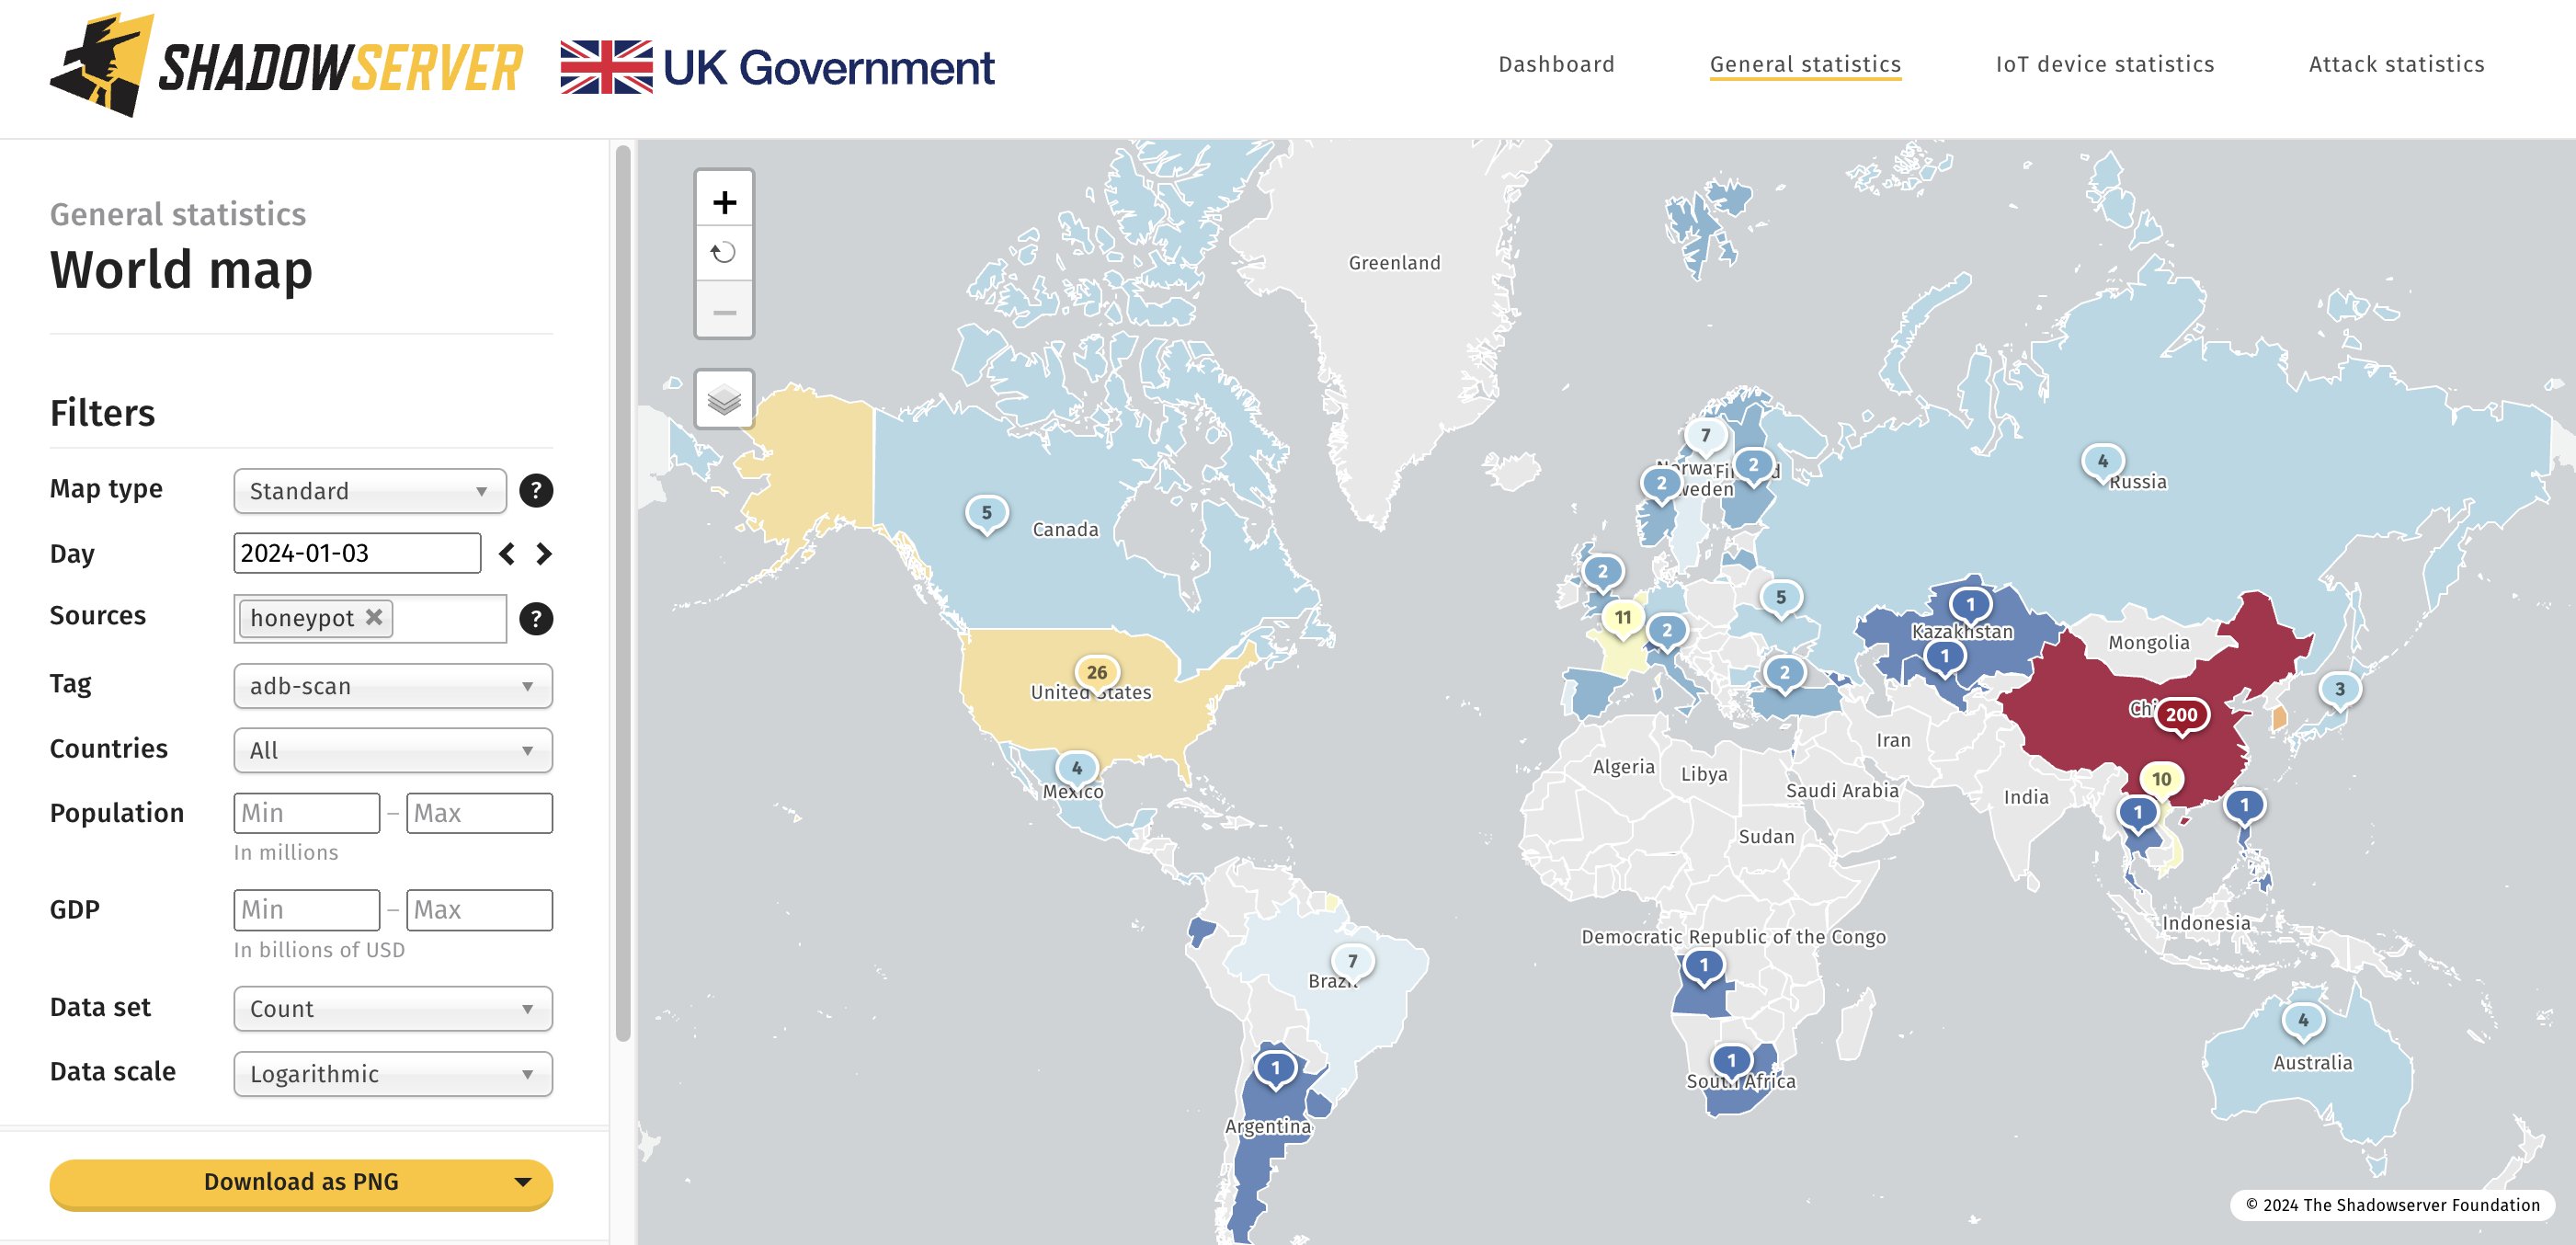Open the Sources help icon
Screen dimensions: 2576x1245
536,619
